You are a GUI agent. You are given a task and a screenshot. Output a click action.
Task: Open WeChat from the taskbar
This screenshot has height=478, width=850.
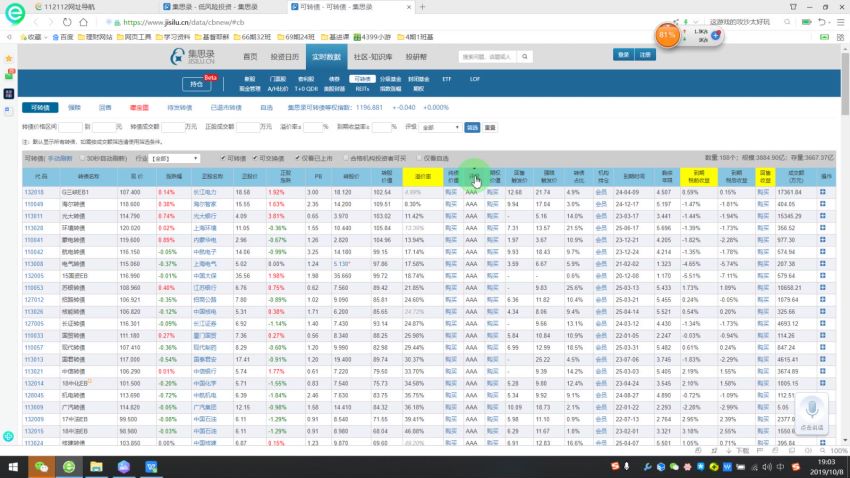[41, 467]
